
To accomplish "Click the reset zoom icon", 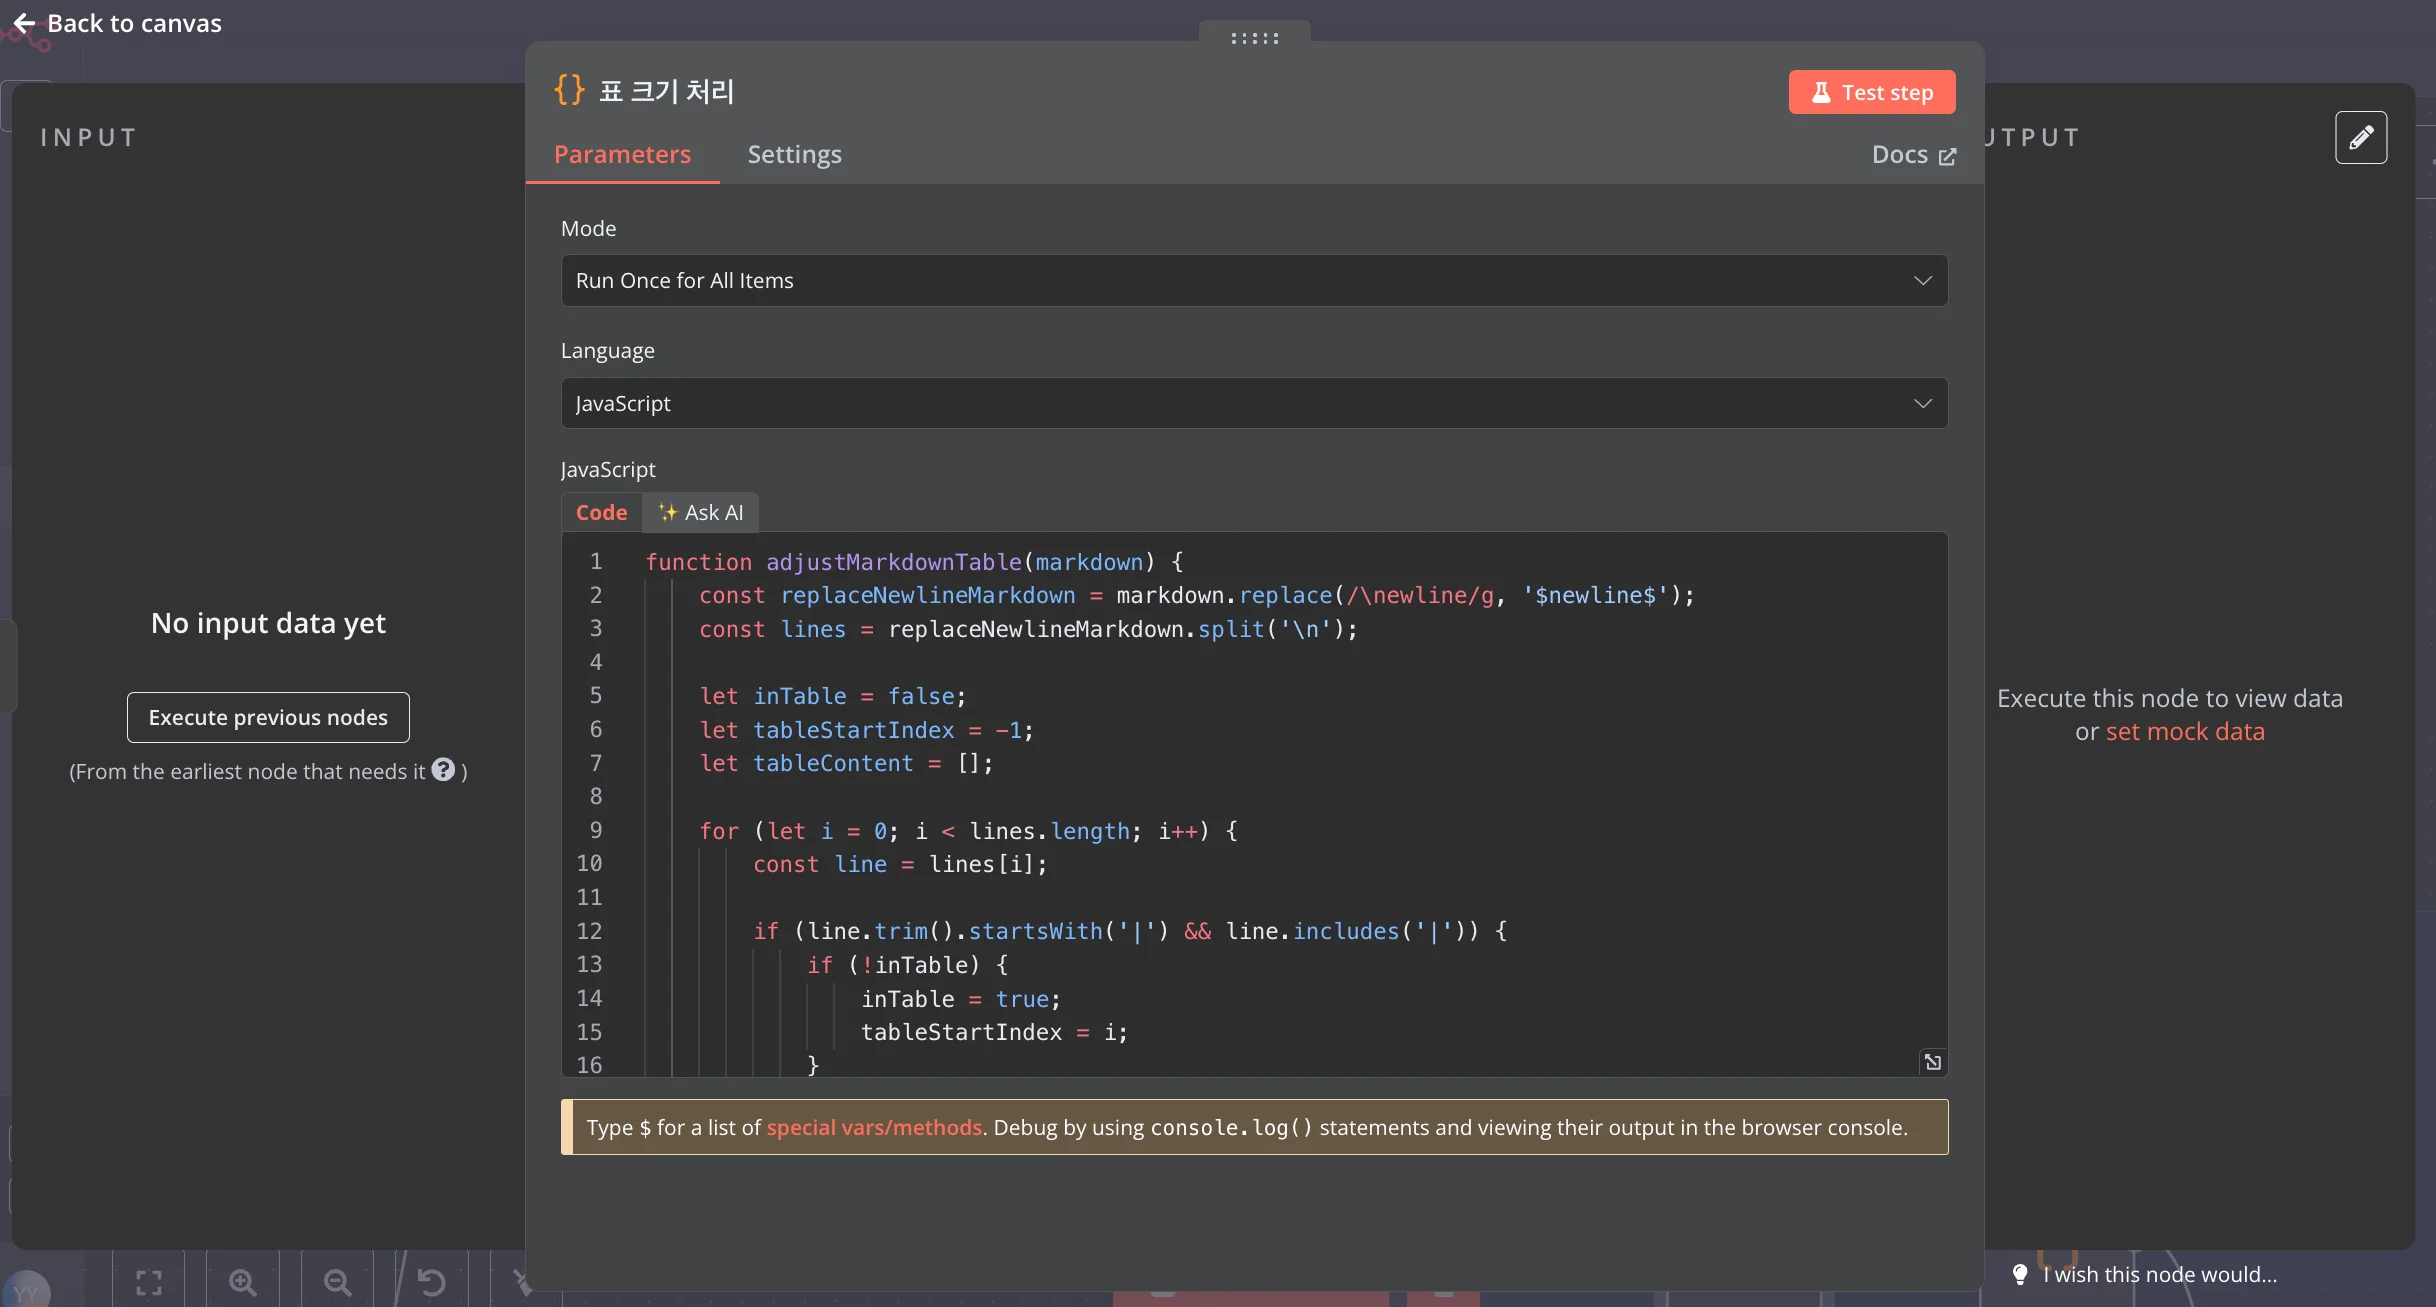I will 431,1282.
